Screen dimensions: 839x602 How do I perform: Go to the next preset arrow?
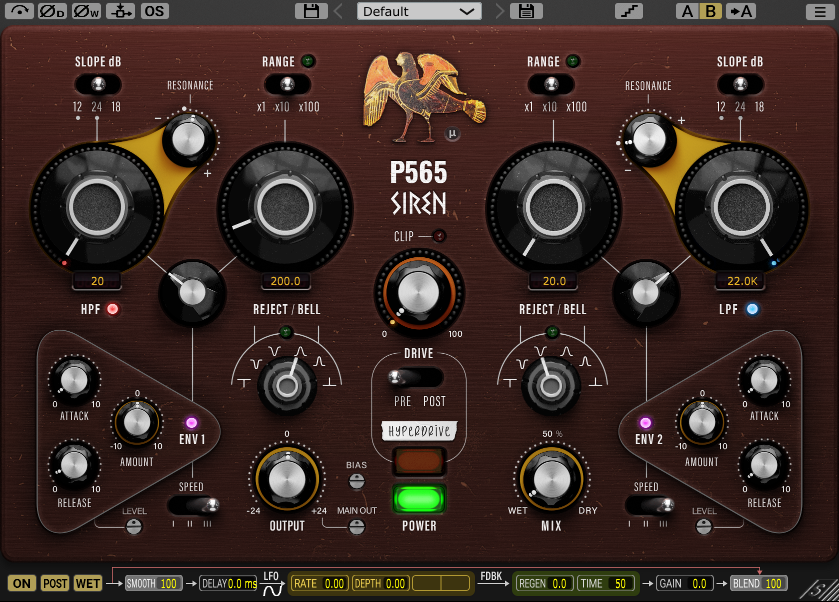click(500, 11)
